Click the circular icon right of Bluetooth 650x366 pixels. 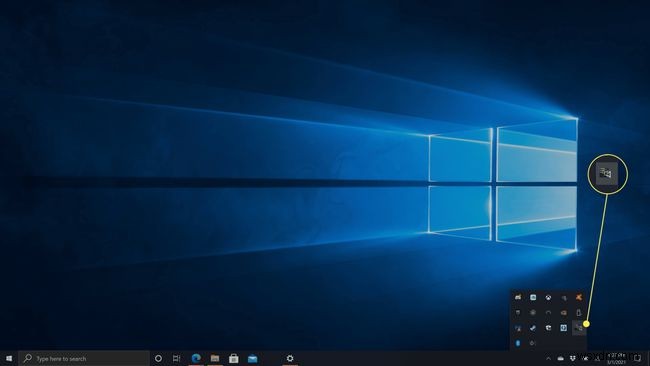tap(533, 343)
